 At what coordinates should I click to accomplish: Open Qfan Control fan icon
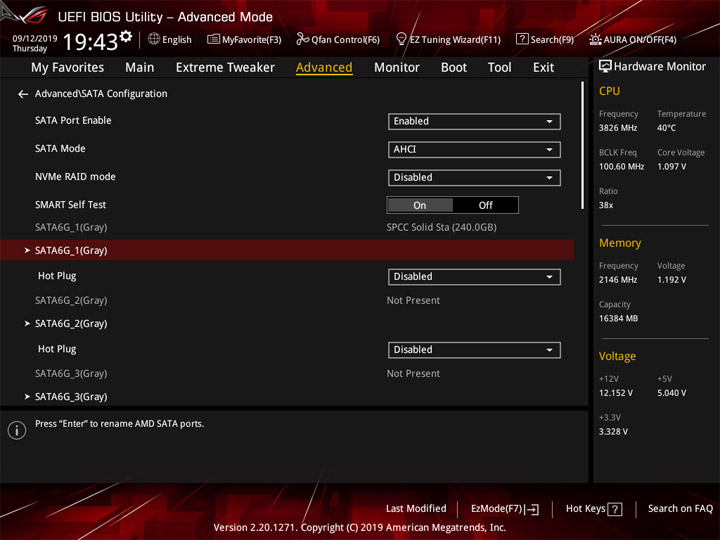tap(302, 39)
